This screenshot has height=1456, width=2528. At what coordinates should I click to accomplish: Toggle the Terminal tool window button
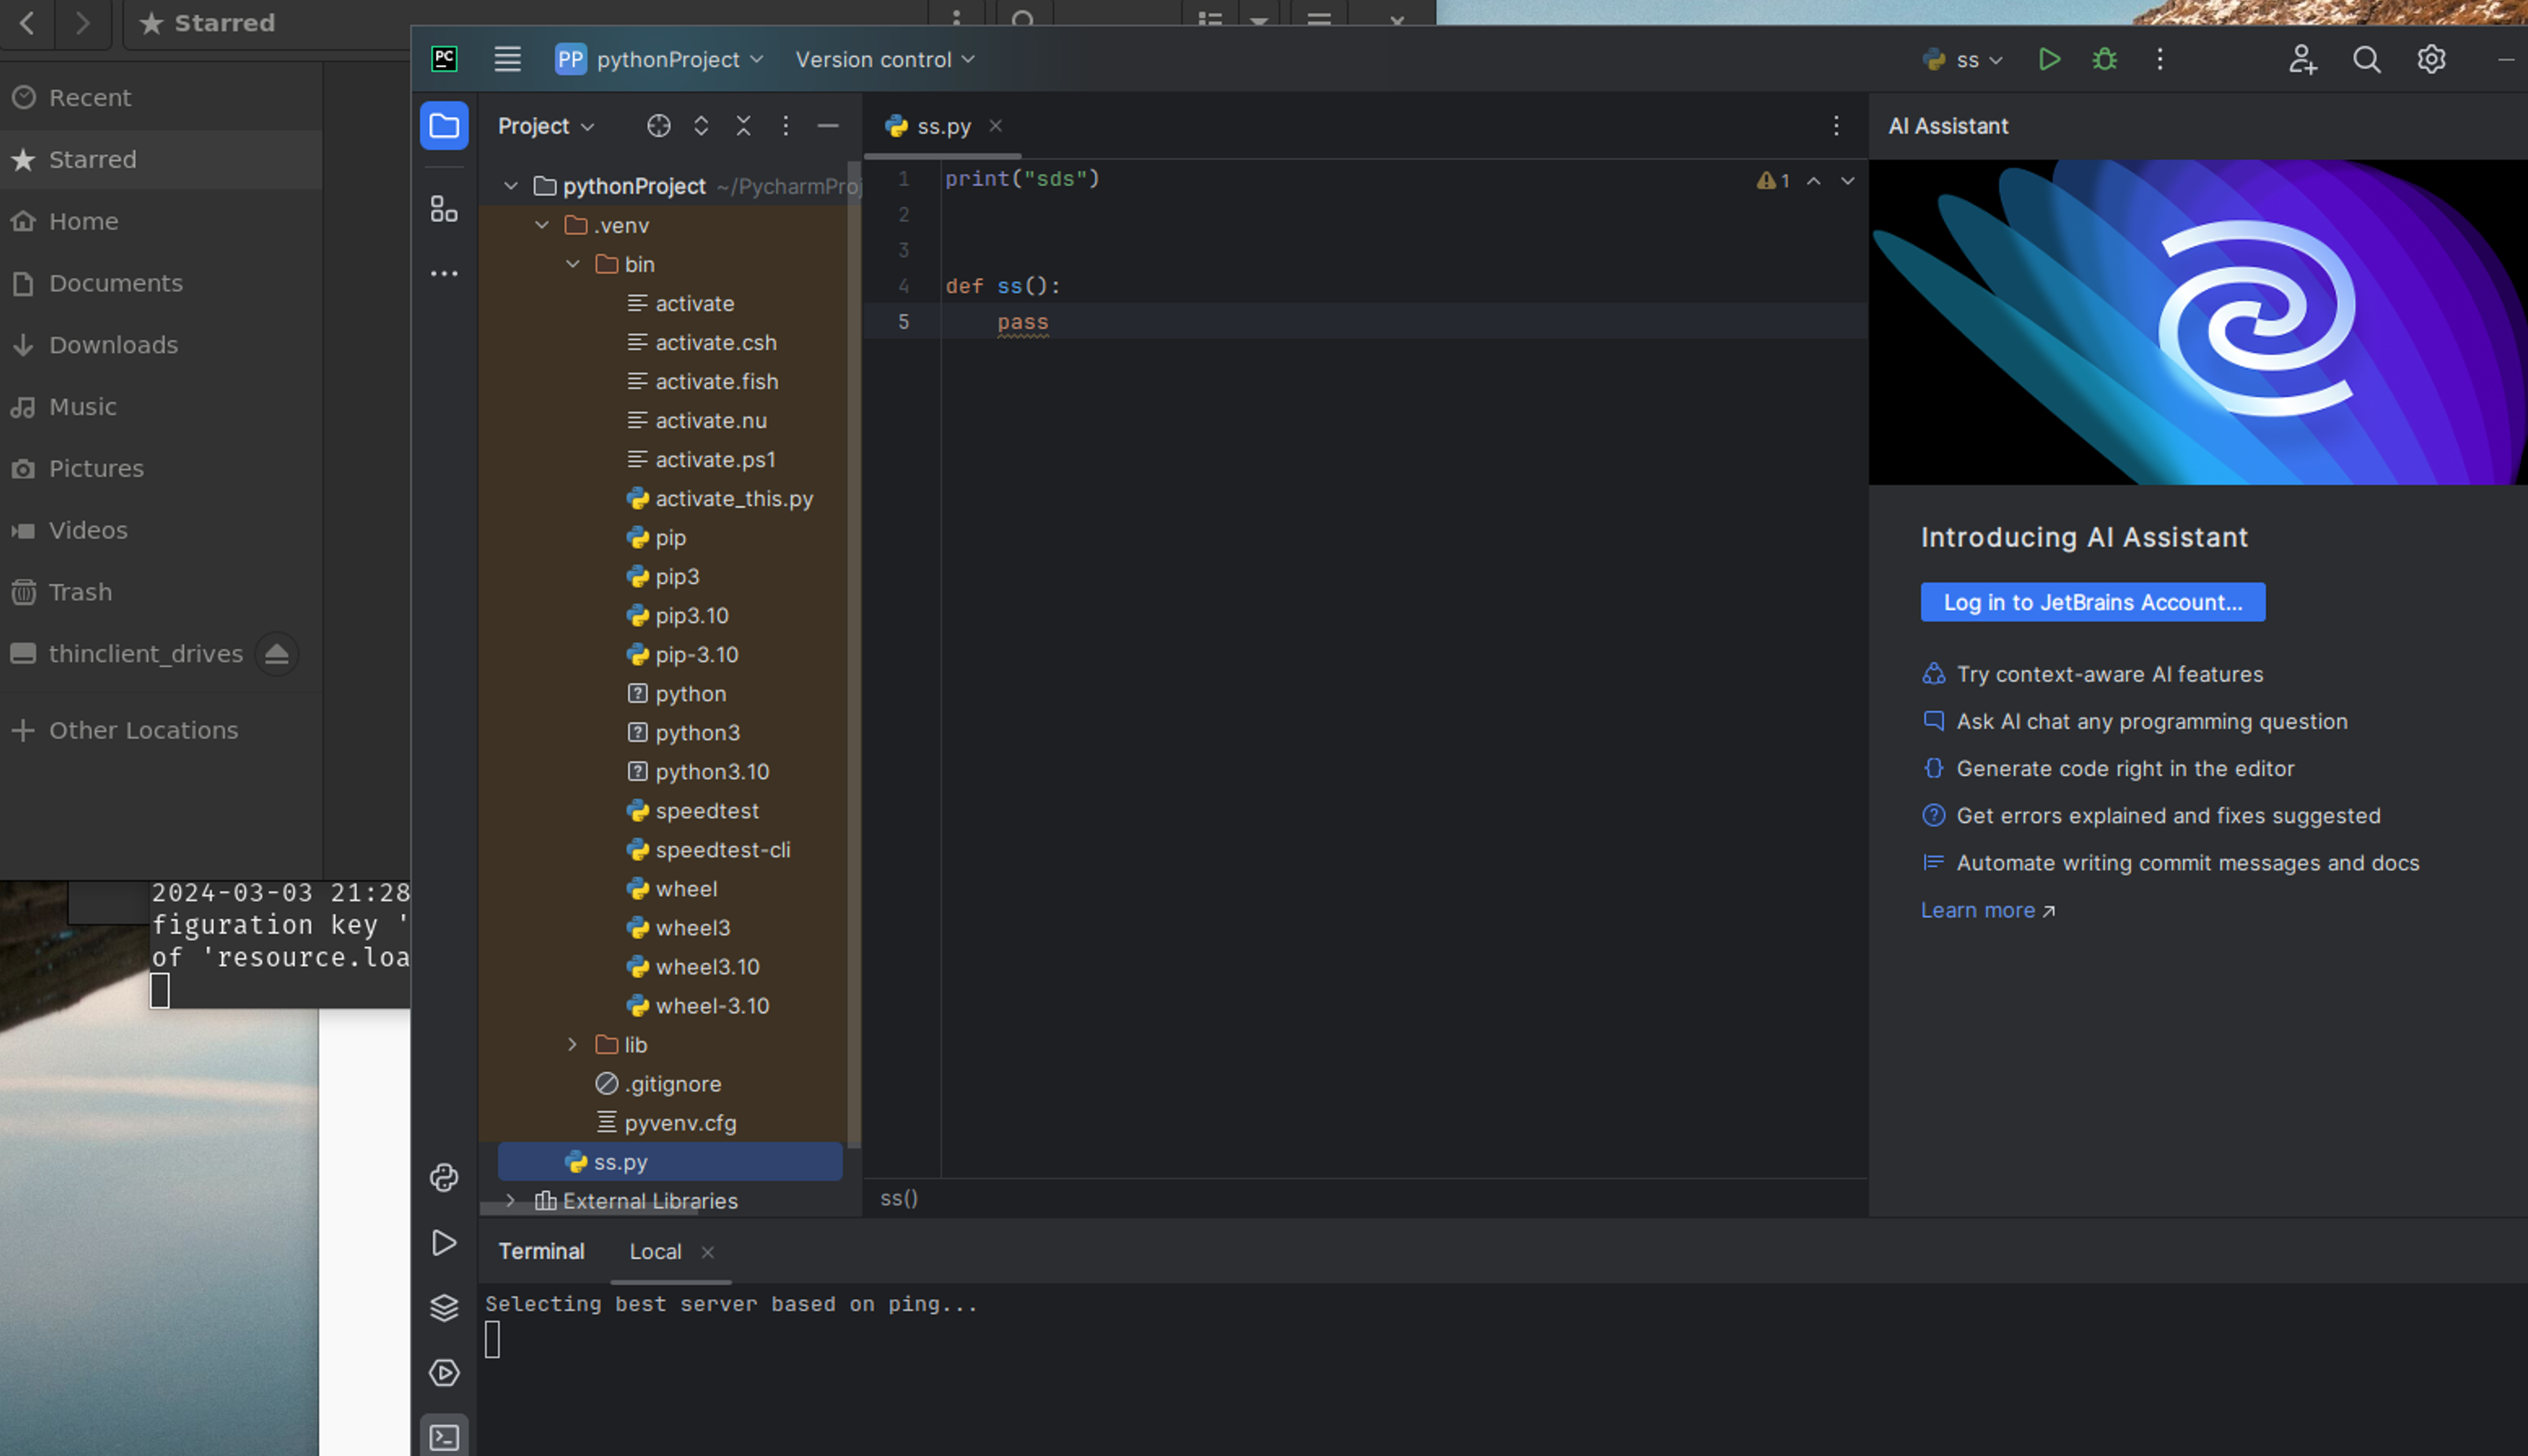[444, 1437]
